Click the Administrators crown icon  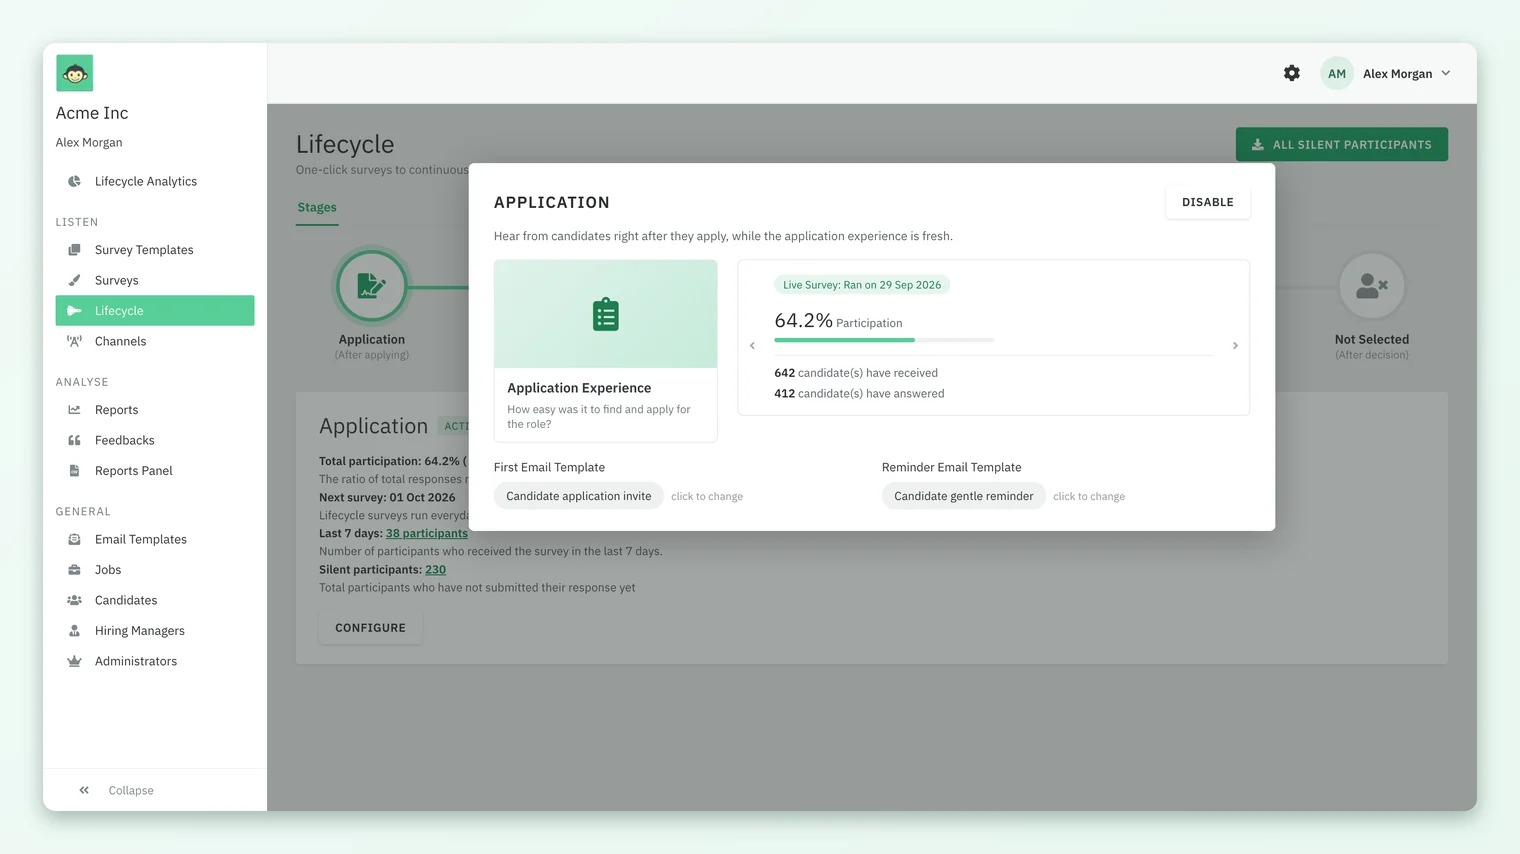74,661
